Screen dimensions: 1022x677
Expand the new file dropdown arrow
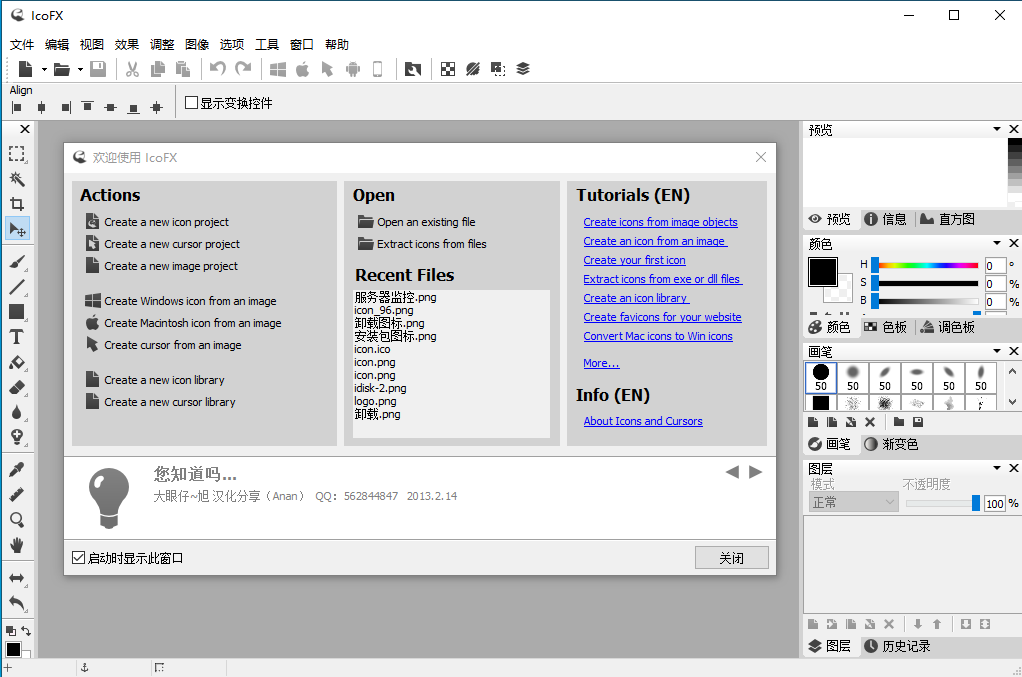[44, 69]
